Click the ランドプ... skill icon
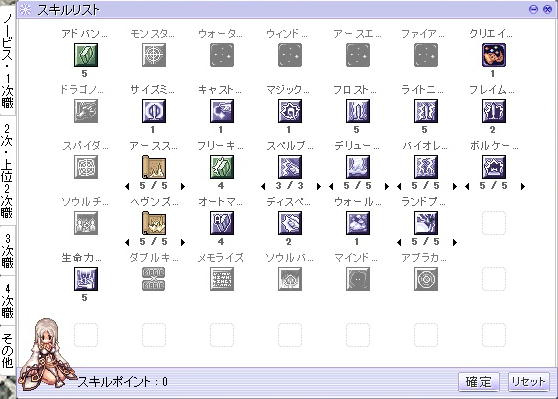Image resolution: width=558 pixels, height=399 pixels. (426, 223)
